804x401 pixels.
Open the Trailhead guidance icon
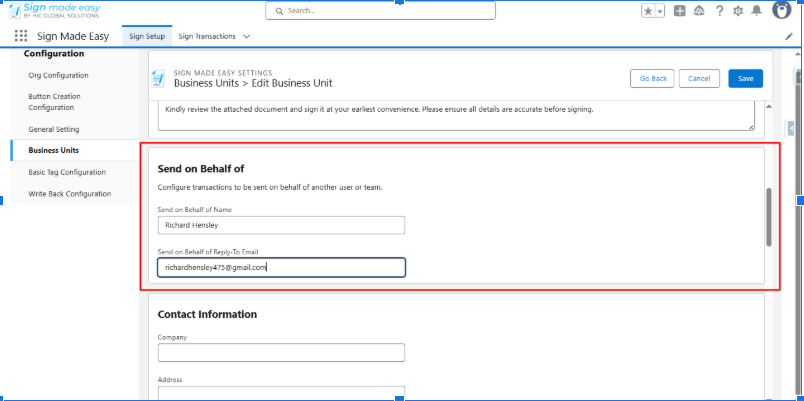[699, 11]
